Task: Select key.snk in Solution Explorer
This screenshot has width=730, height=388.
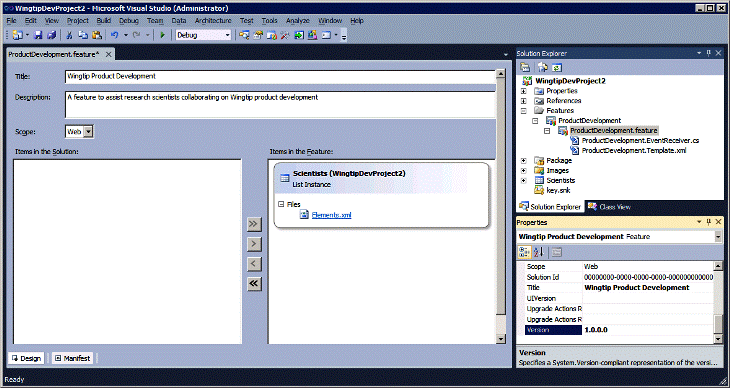Action: (558, 191)
